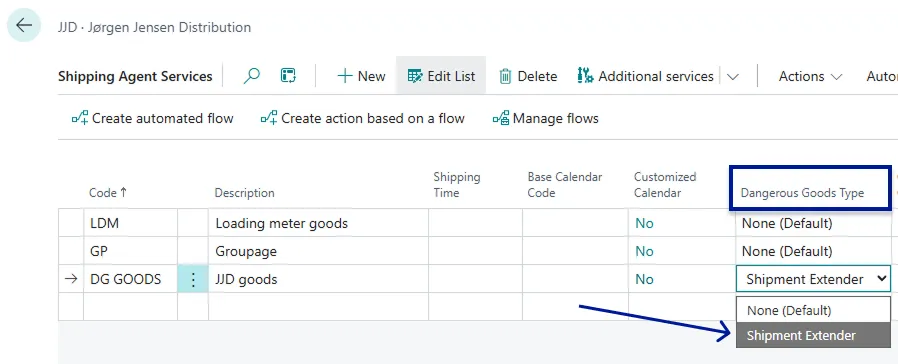
Task: Click the Dangerous Goods Type column header
Action: point(802,193)
